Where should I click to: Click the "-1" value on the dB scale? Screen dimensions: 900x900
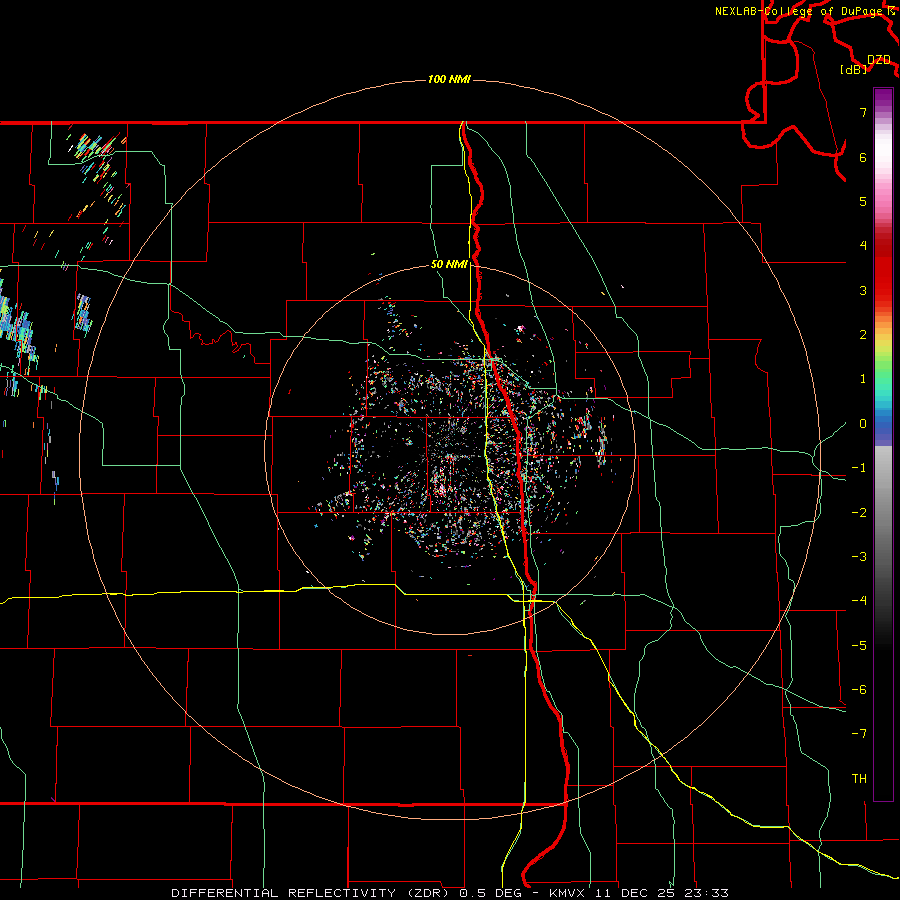click(859, 468)
